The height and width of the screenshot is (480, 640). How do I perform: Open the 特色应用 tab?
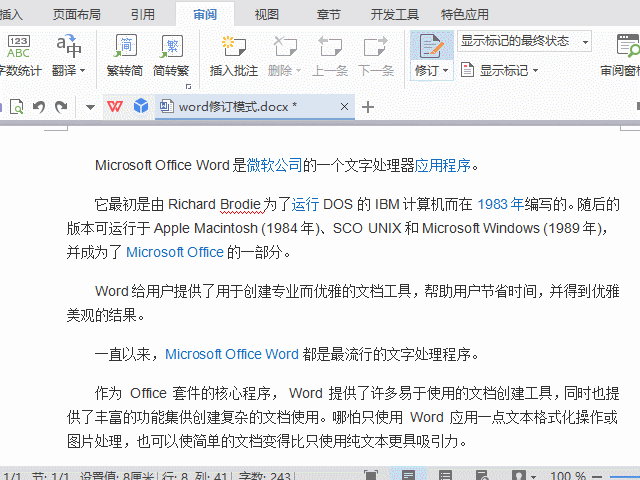point(464,15)
